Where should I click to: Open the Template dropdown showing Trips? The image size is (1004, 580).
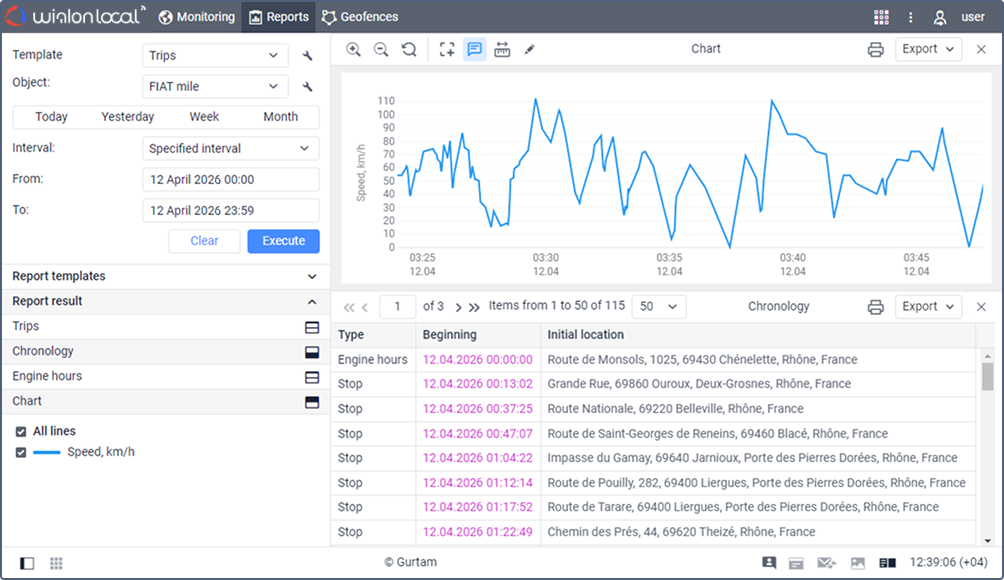pyautogui.click(x=215, y=56)
